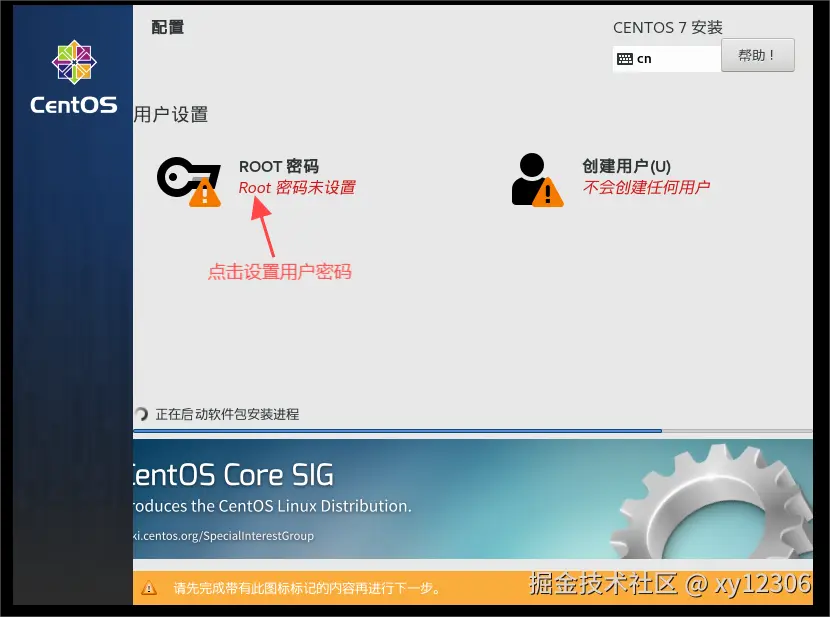Screen dimensions: 830x617
Task: Click the red text Root 密码未设置
Action: click(x=297, y=188)
